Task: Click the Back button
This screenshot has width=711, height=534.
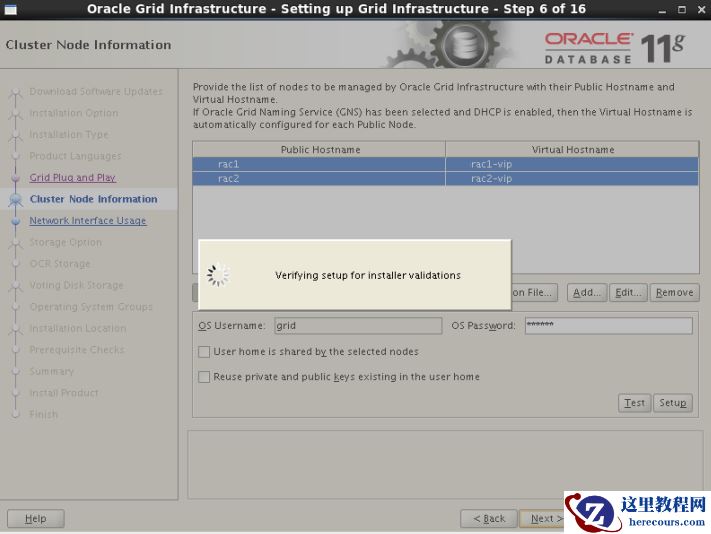Action: (x=488, y=518)
